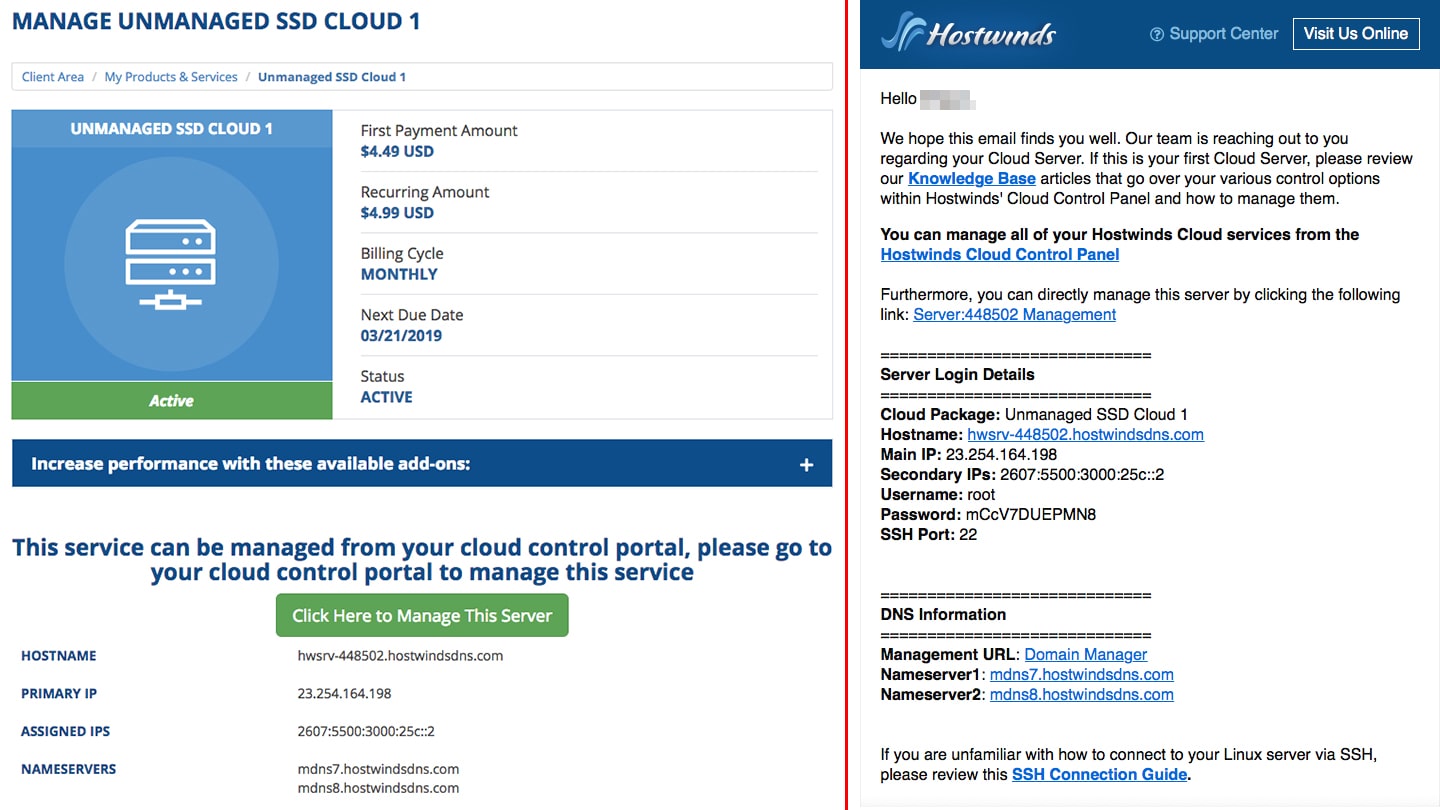The width and height of the screenshot is (1440, 810).
Task: Click mdns7.hostwindsdns.com in NAMESERVERS row
Action: 379,769
